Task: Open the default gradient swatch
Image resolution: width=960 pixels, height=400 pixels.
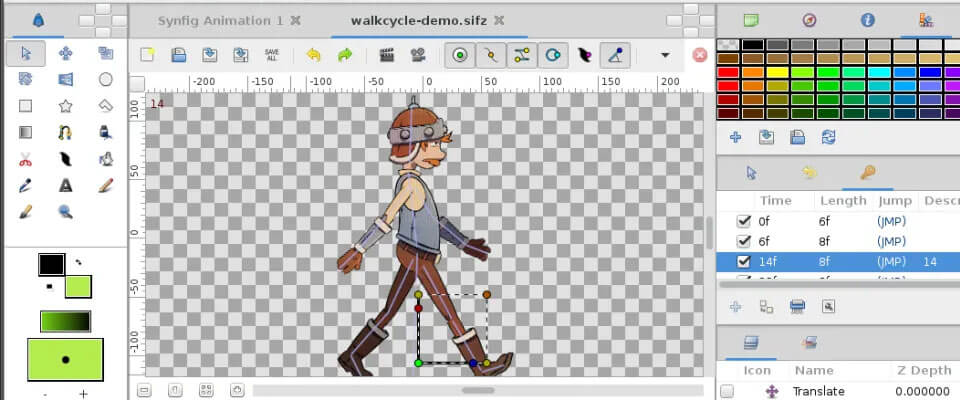Action: tap(66, 321)
